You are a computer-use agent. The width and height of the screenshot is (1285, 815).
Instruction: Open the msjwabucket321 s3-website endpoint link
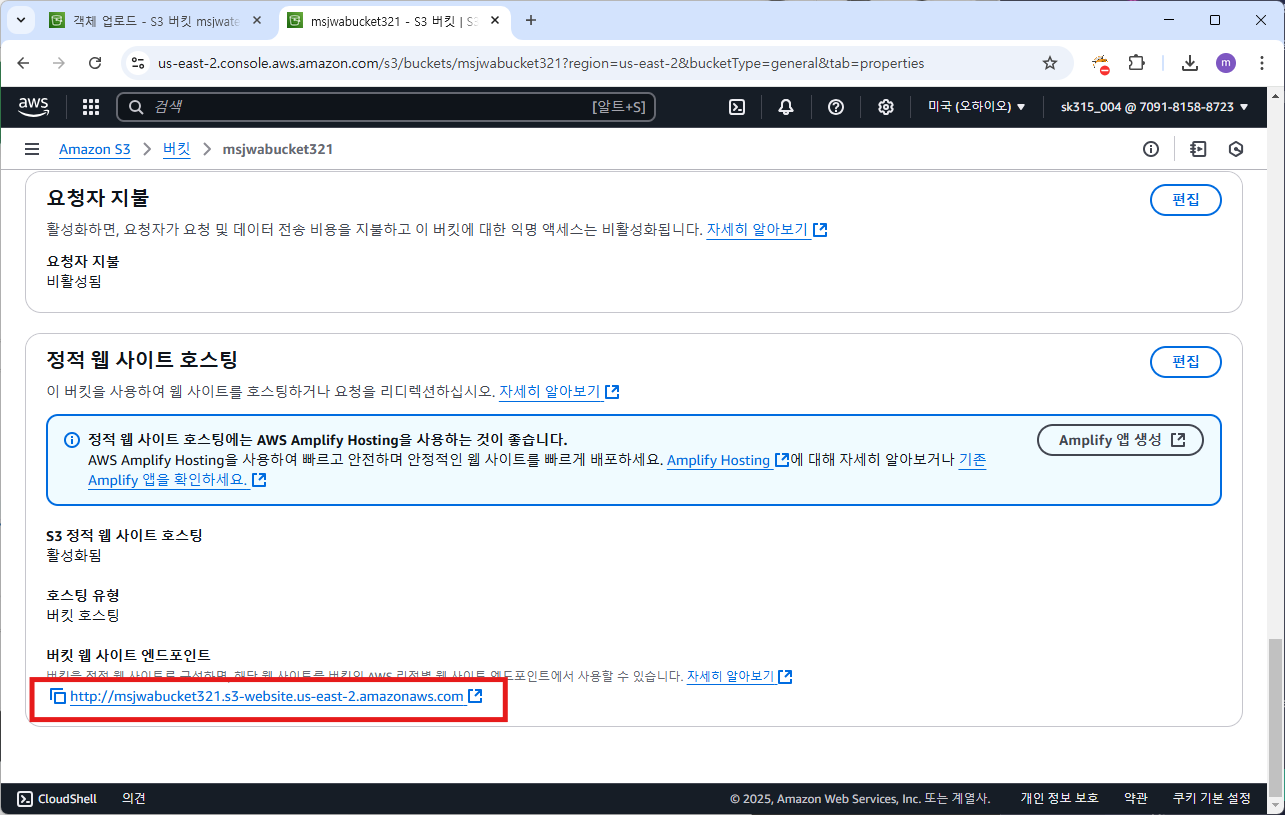pos(277,696)
